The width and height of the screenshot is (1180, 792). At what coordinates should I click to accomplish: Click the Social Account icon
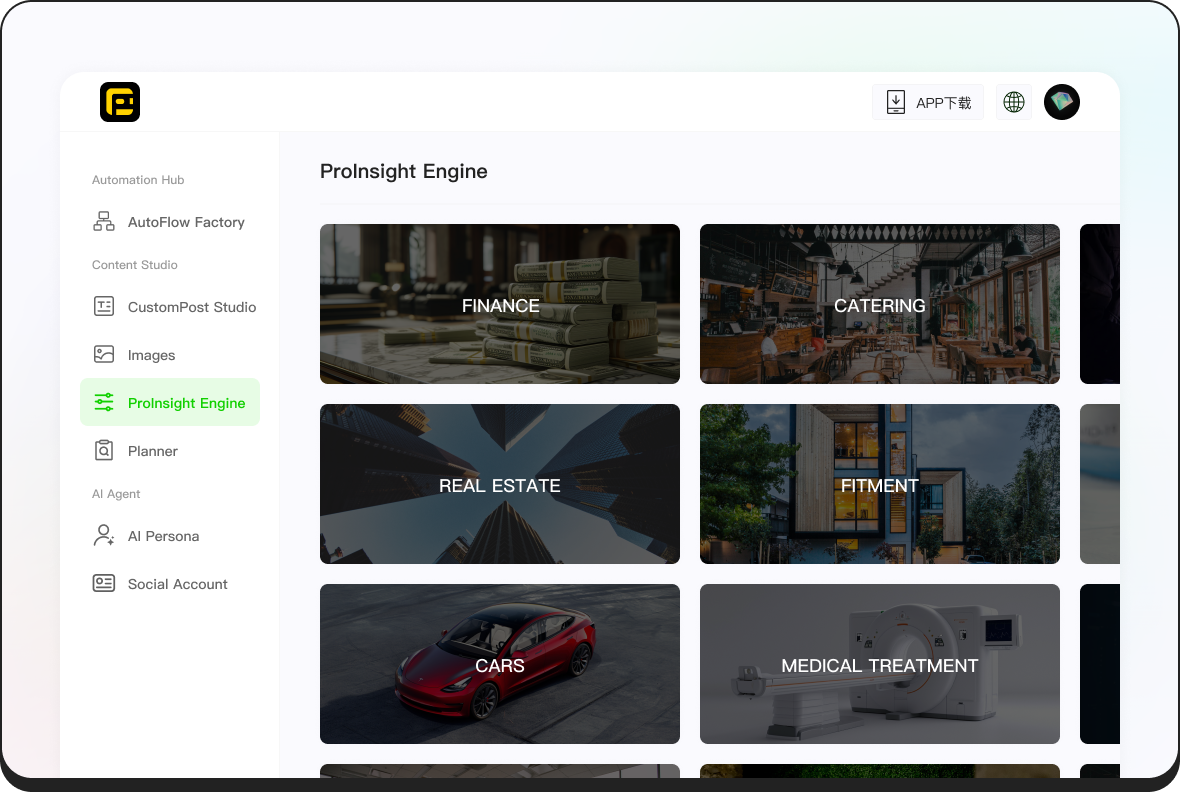[x=104, y=584]
